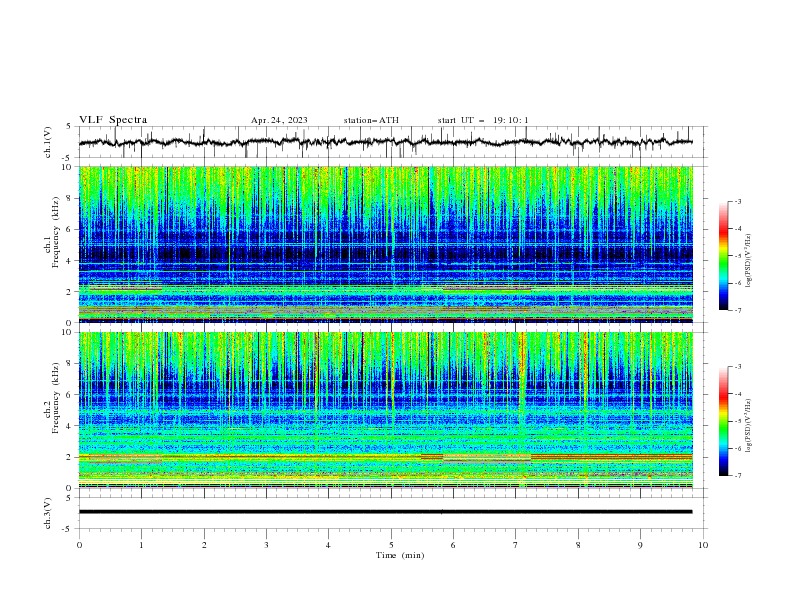Click the ch.1 'Frequency (kHz)' axis label
792x612 pixels.
point(56,233)
